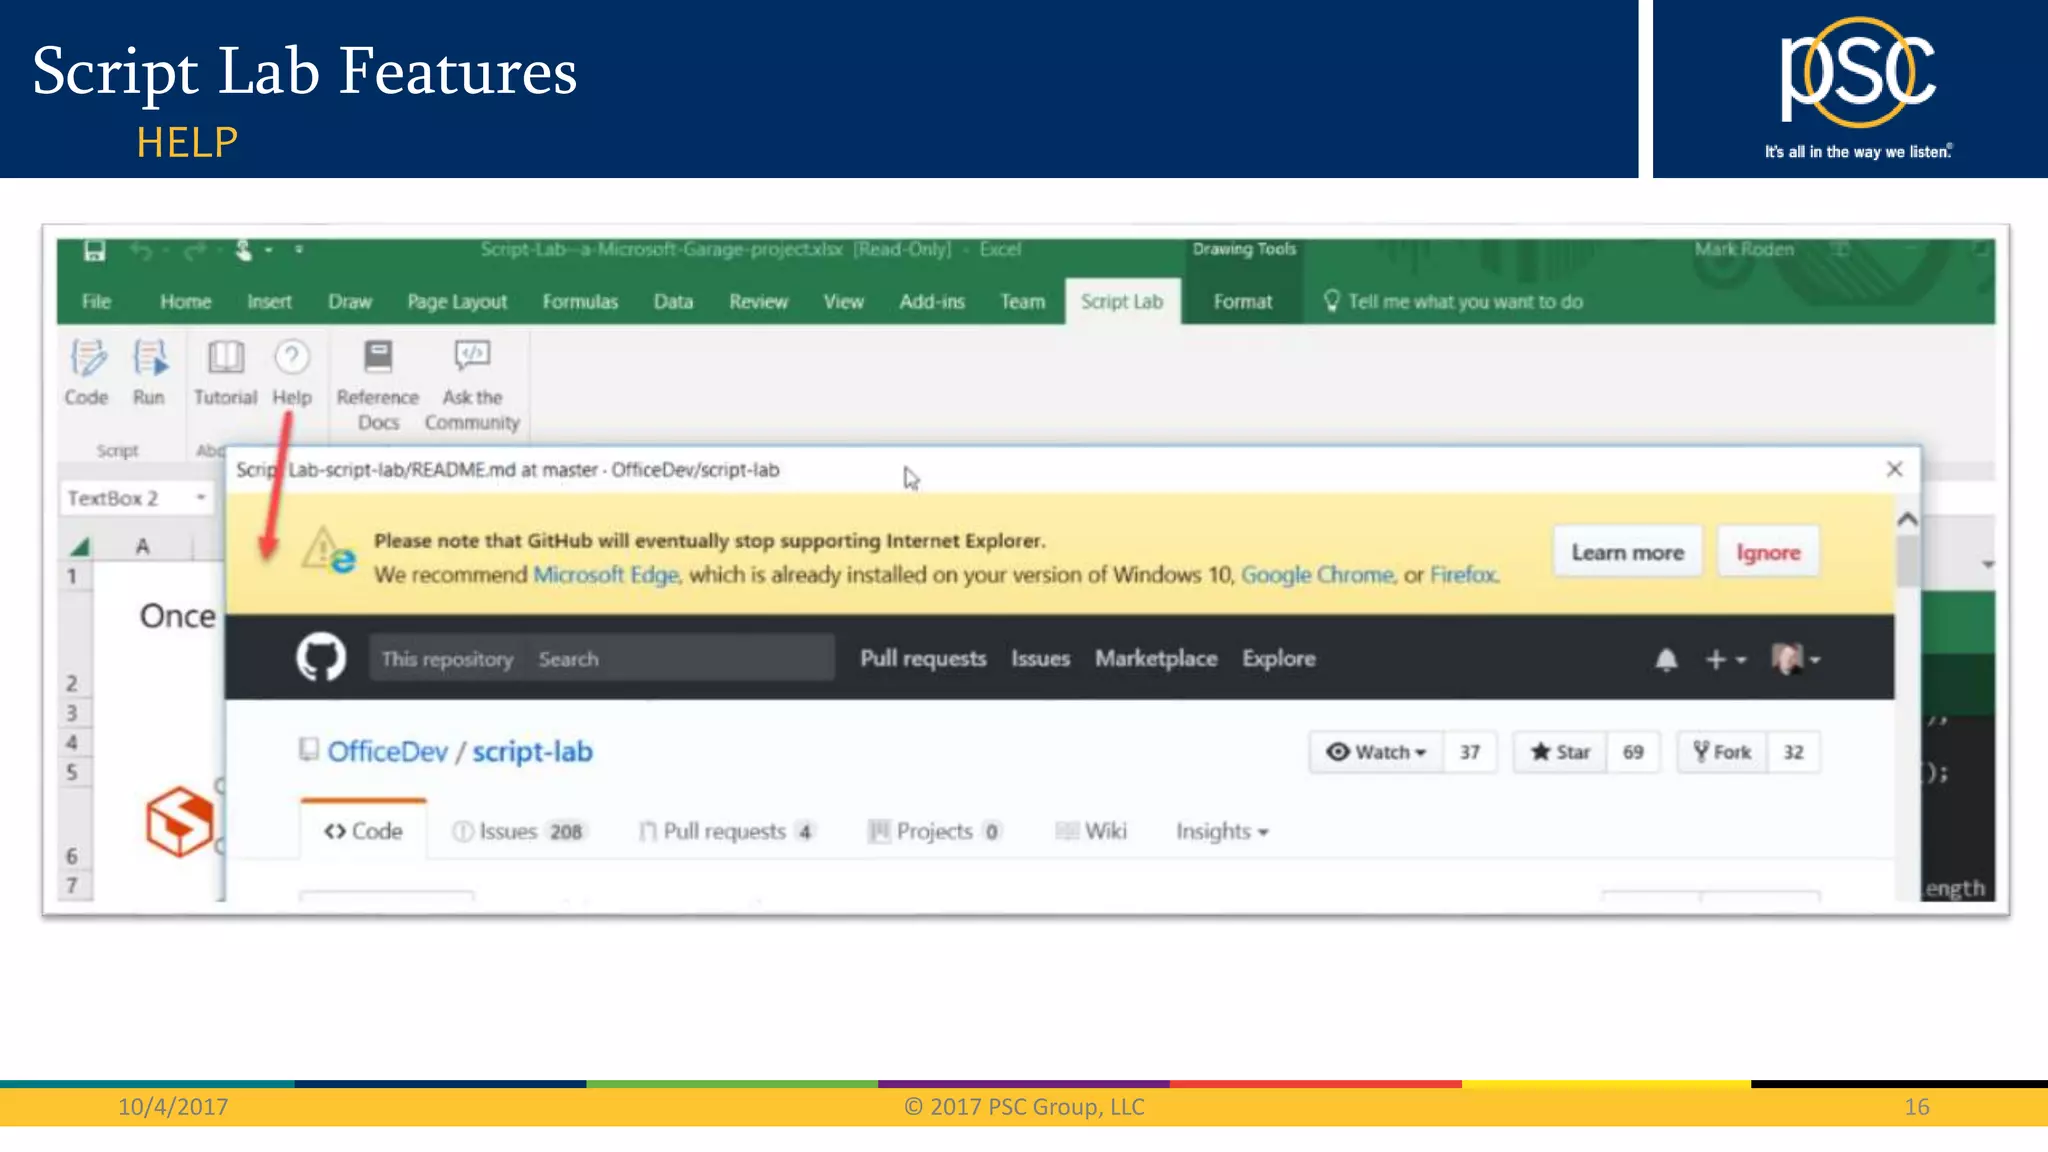
Task: Open the Tutorial book icon
Action: click(225, 357)
